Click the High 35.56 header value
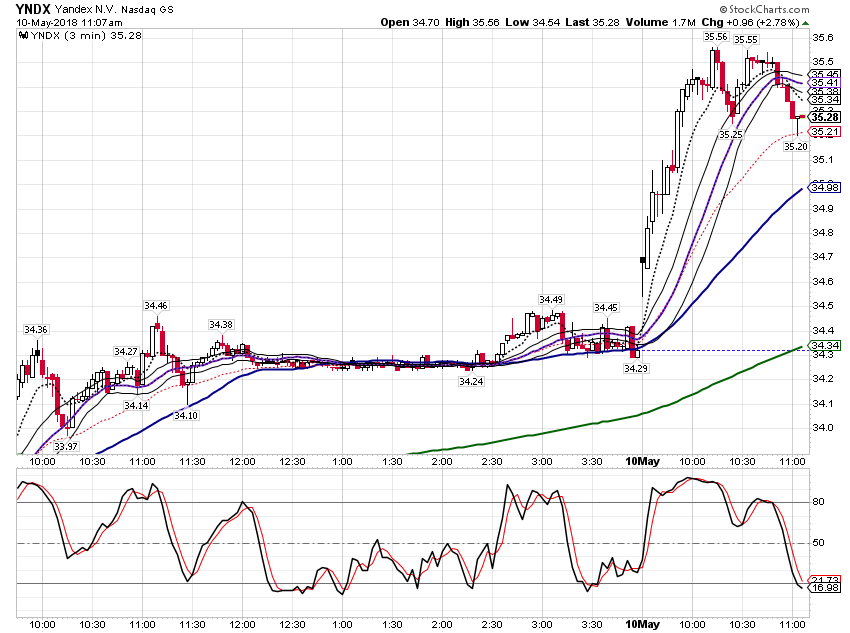Screen dimensions: 850x633 472,22
